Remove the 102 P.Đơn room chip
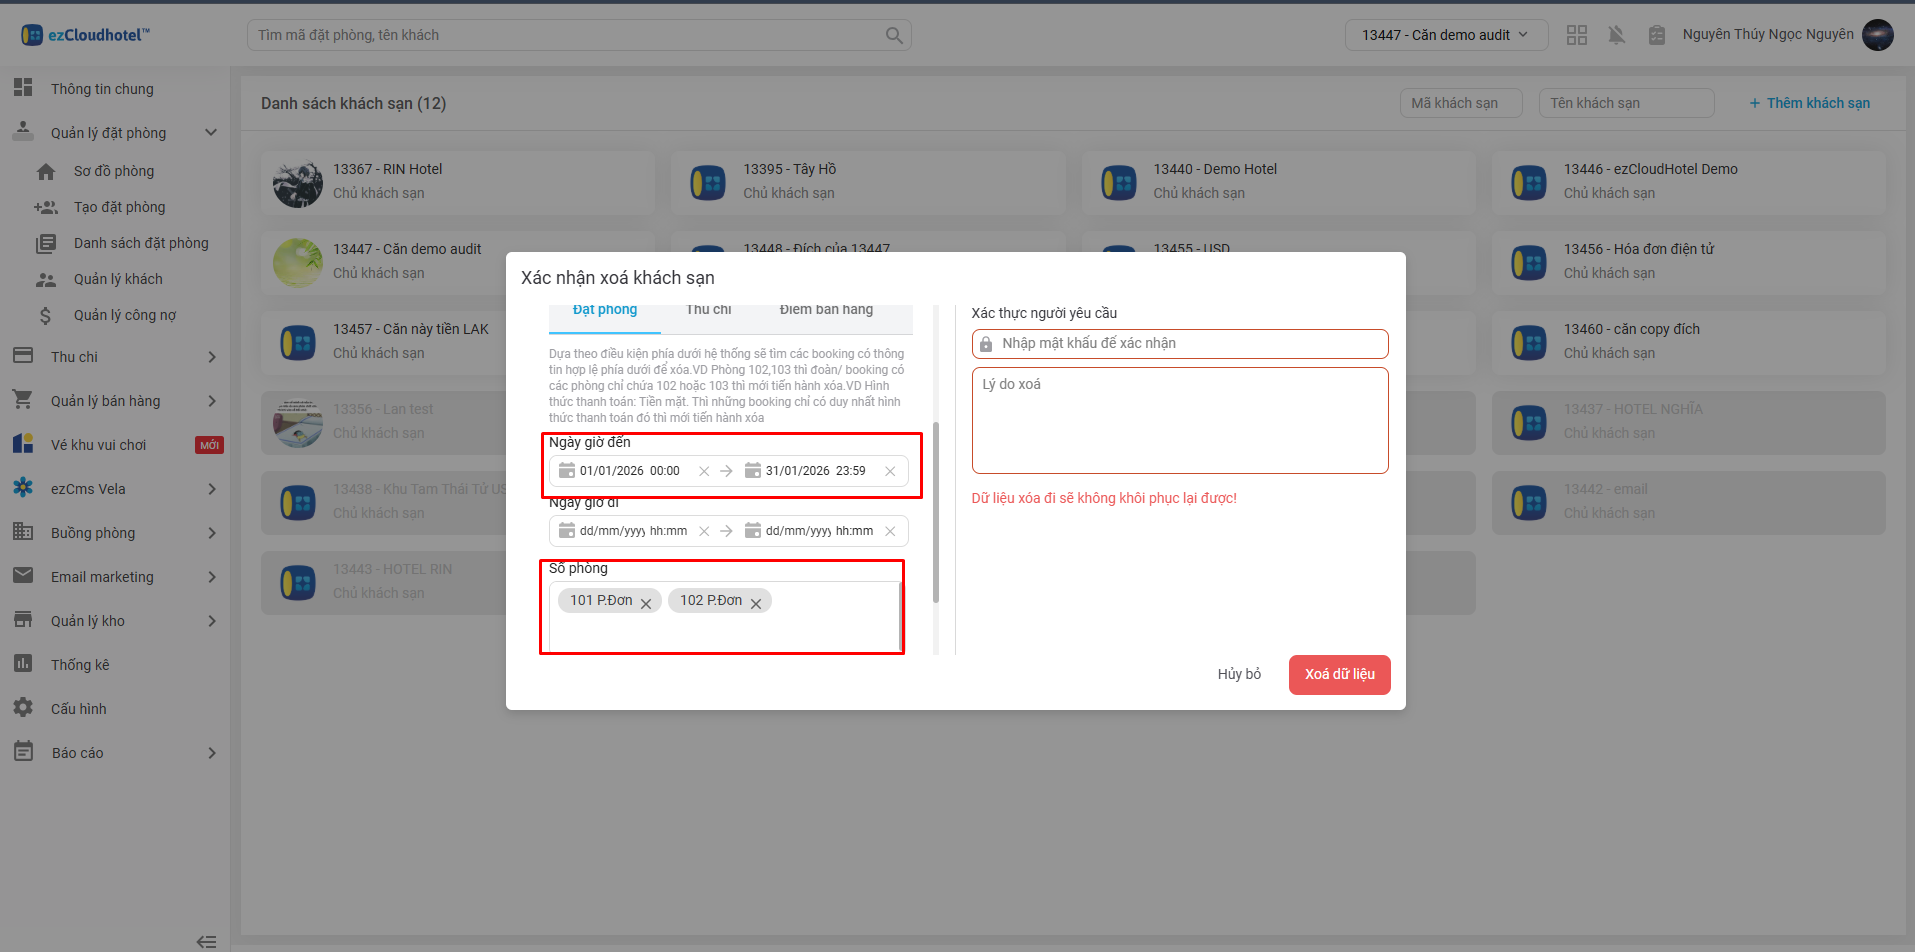Viewport: 1915px width, 952px height. pyautogui.click(x=756, y=603)
